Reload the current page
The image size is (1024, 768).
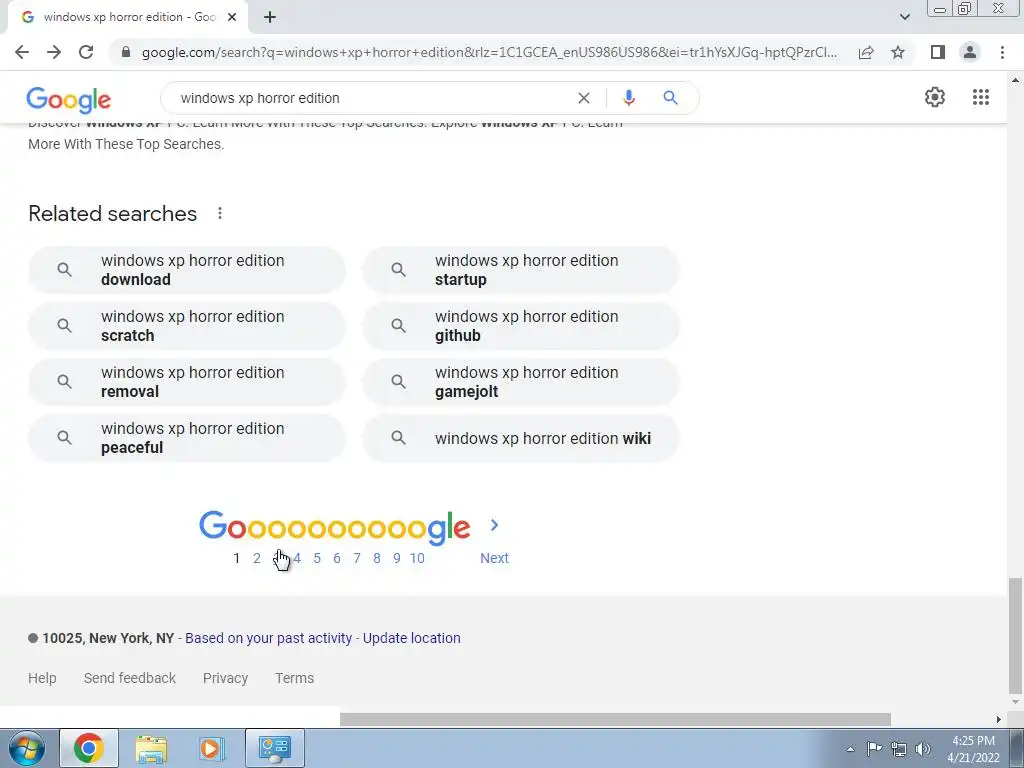(x=86, y=52)
